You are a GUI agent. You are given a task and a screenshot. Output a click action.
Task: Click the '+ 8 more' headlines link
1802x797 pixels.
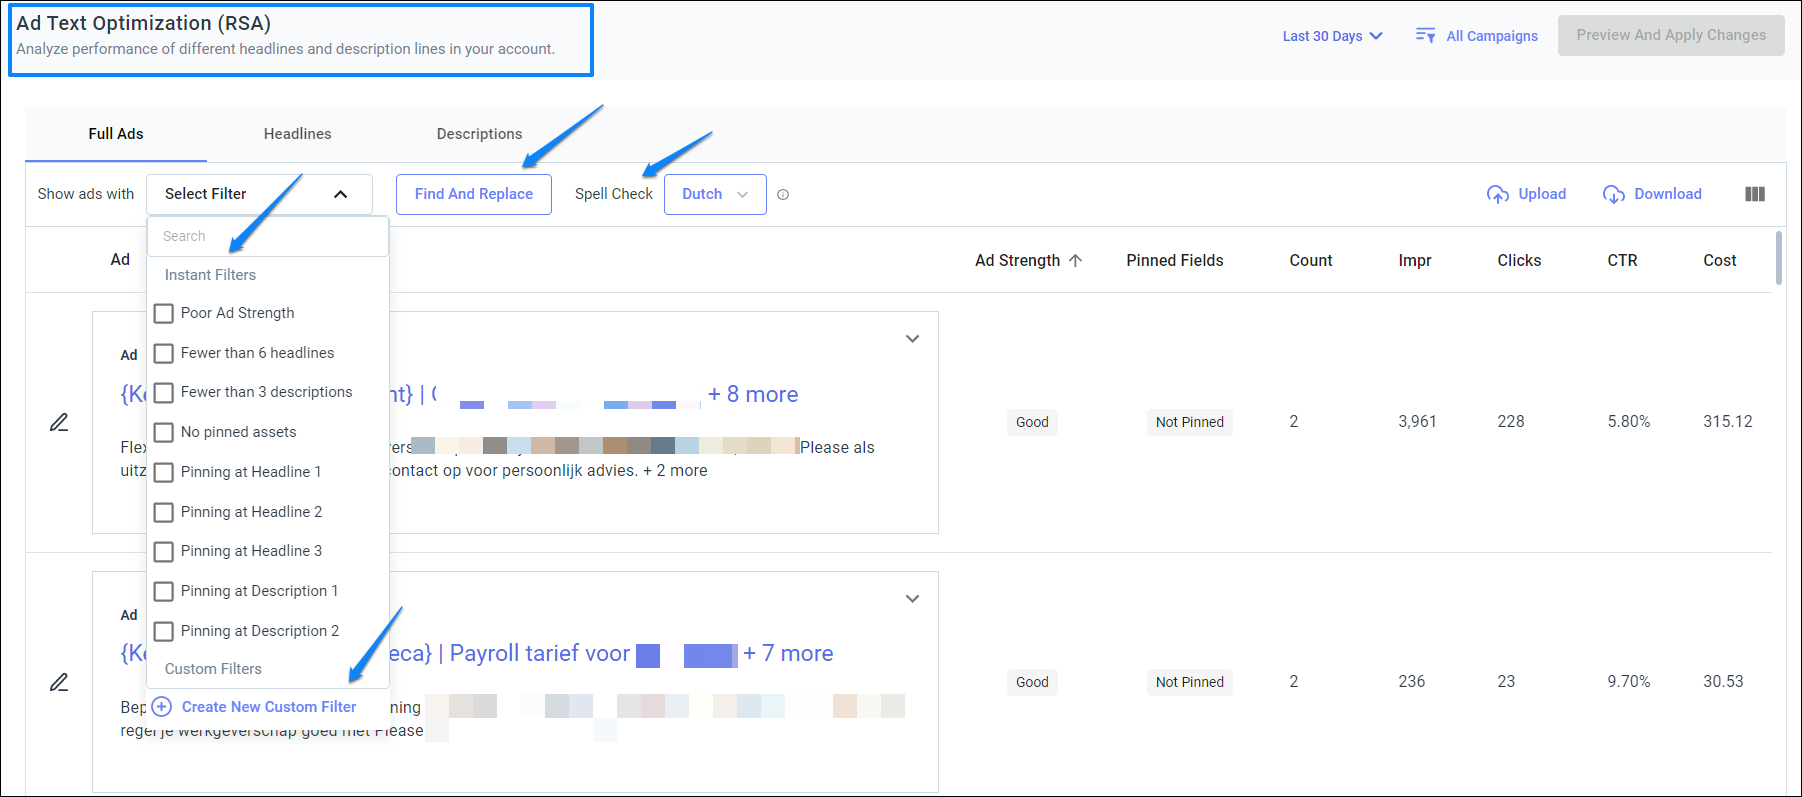(753, 394)
